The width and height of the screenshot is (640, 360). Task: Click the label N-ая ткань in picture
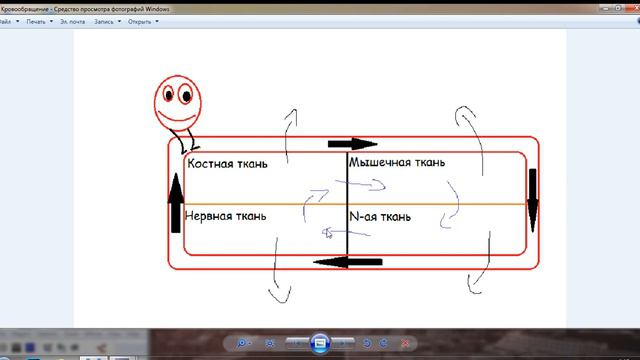tap(380, 217)
